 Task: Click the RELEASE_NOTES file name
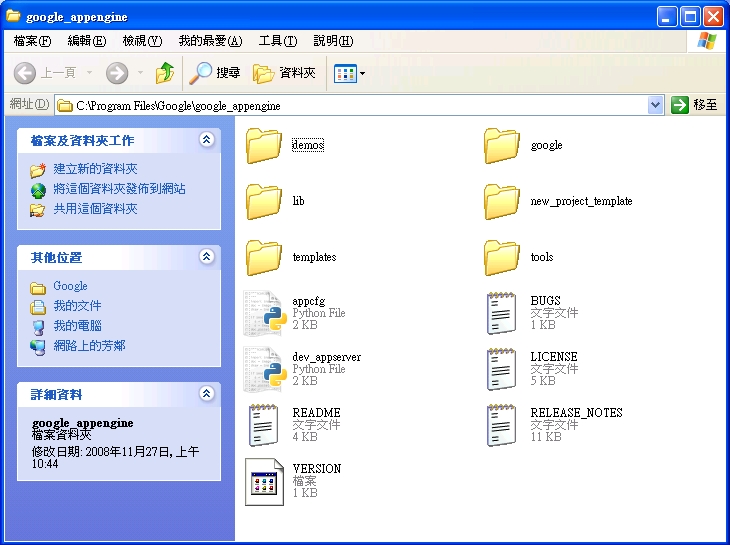coord(576,413)
